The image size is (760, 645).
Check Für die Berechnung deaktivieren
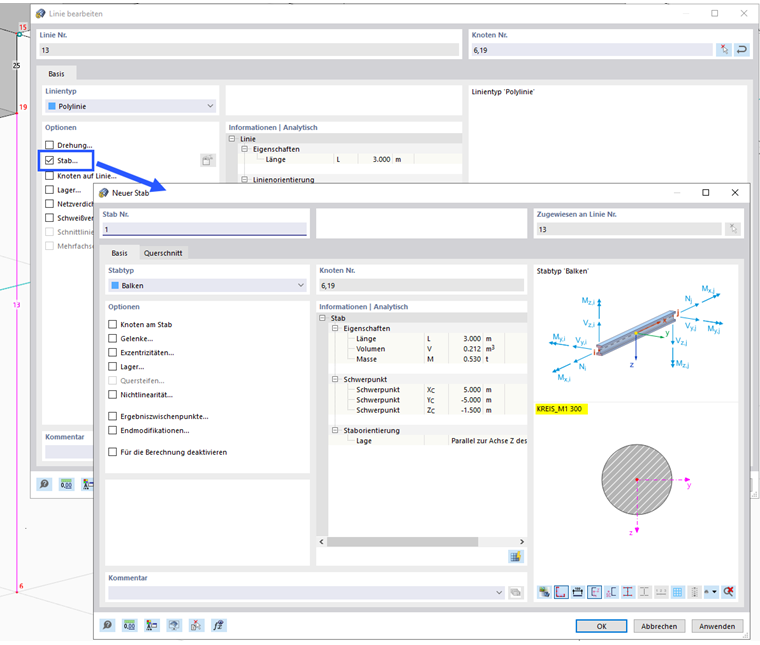point(112,452)
